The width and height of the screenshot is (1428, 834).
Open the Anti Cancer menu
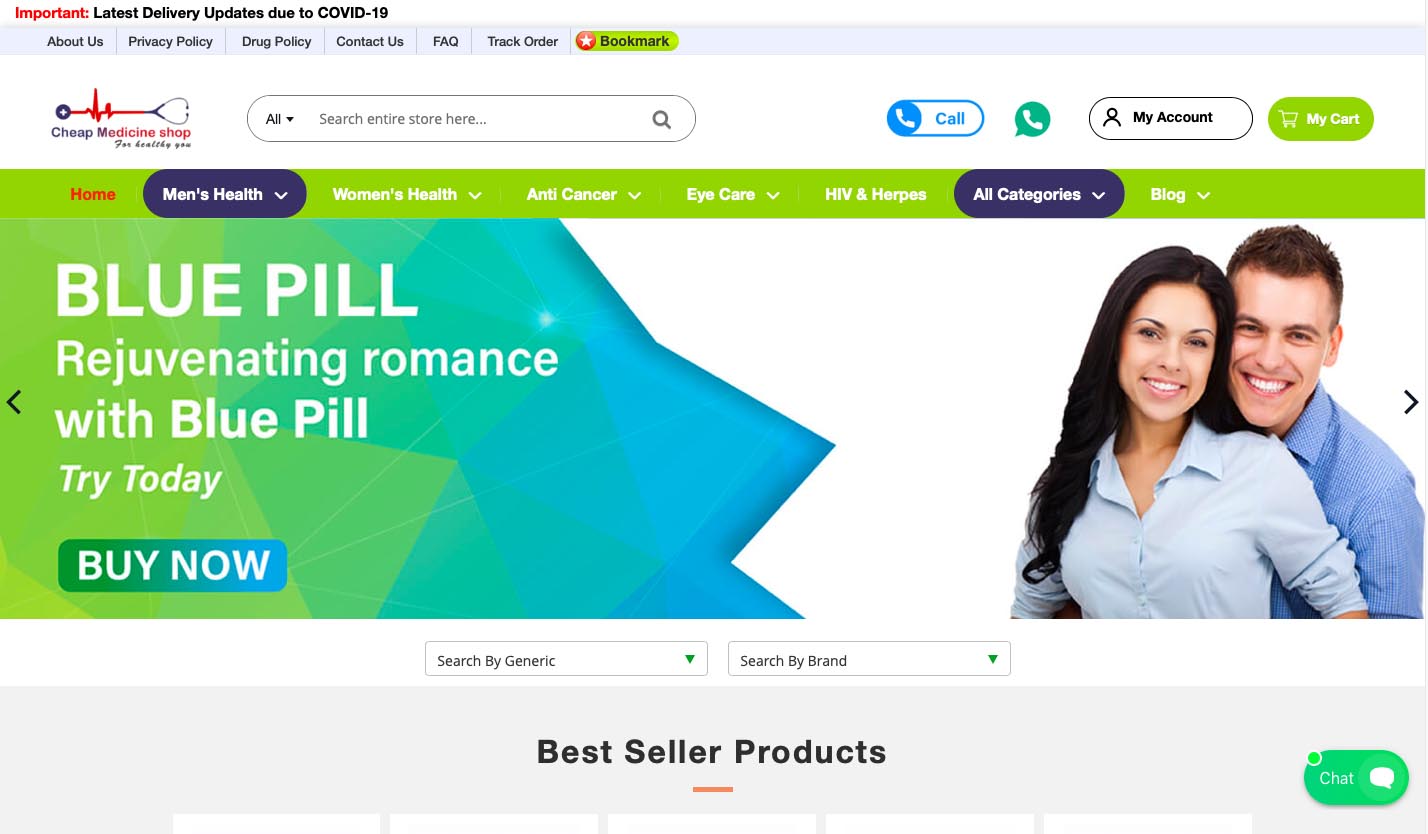point(583,194)
